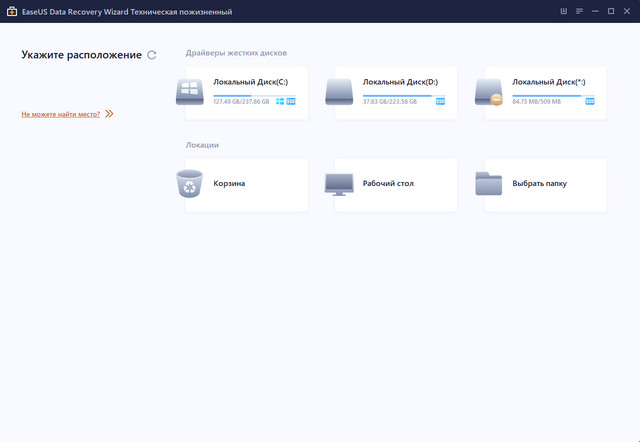
Task: Click the refresh icon next to Укажите расположение
Action: tap(152, 55)
